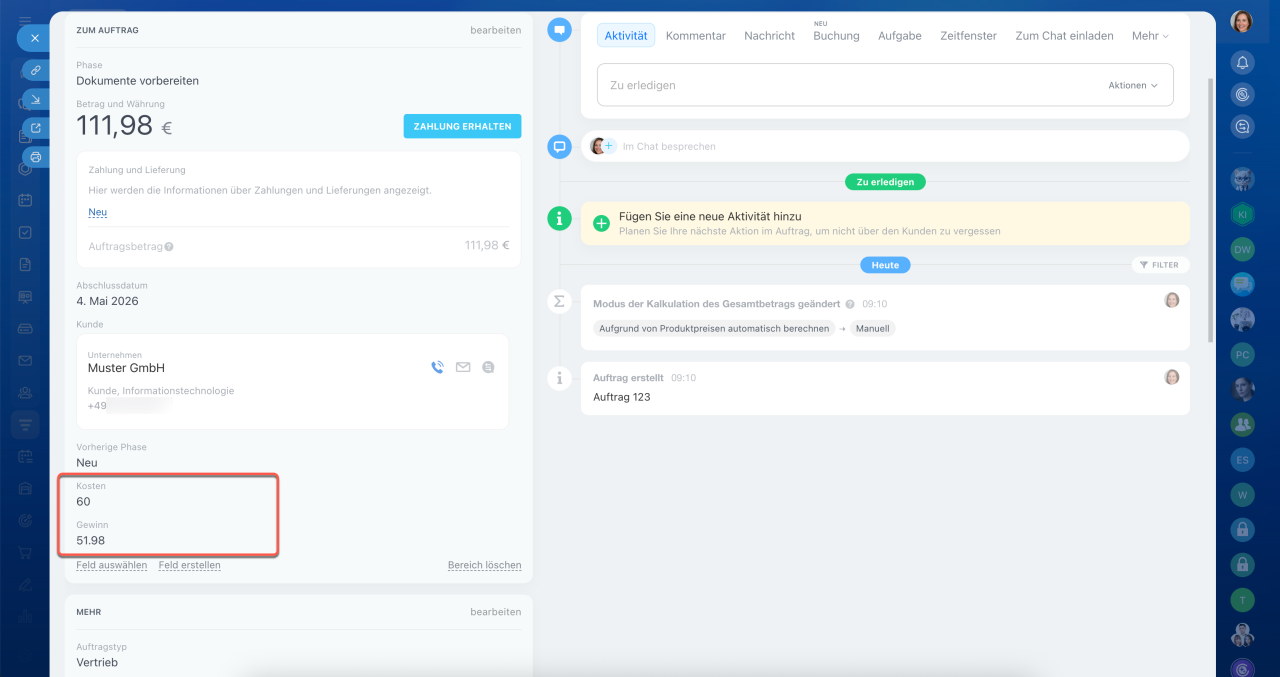Open the timeline Filter
The image size is (1280, 677).
point(1160,265)
